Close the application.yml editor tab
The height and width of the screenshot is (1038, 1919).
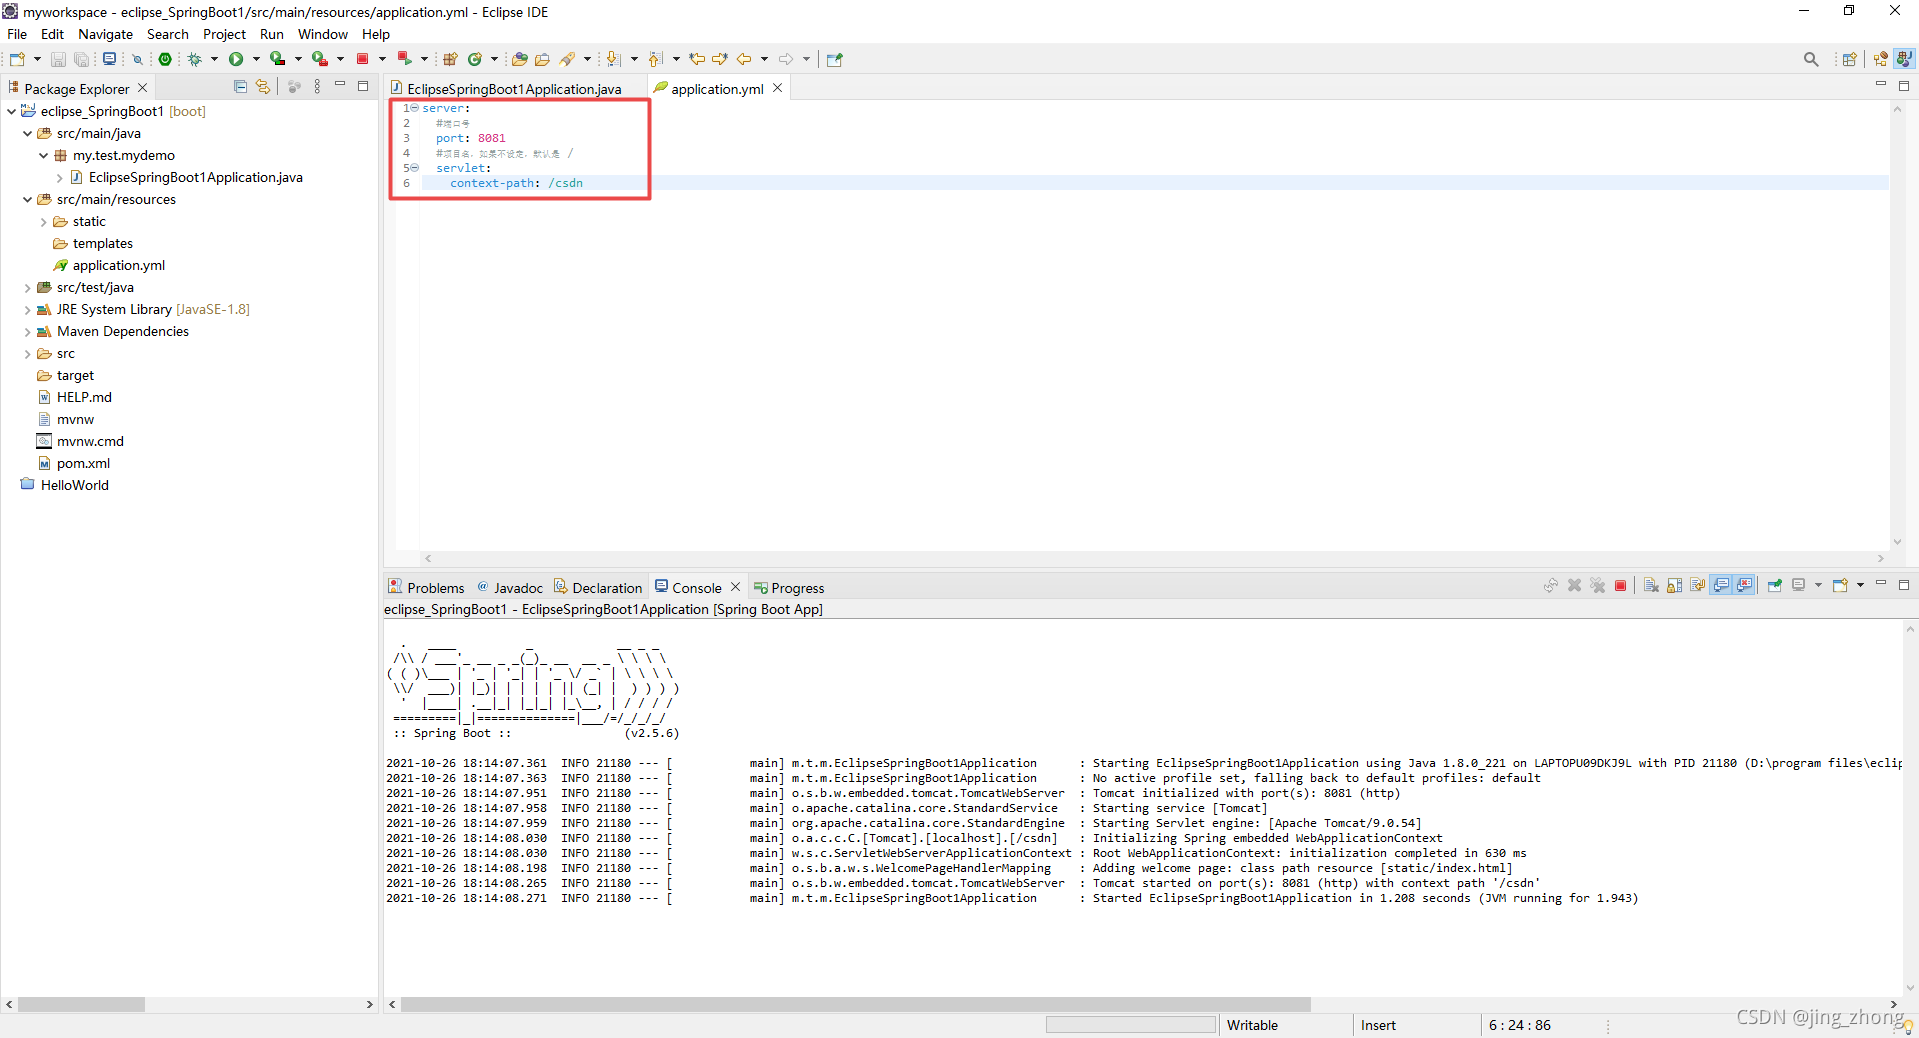(x=777, y=88)
